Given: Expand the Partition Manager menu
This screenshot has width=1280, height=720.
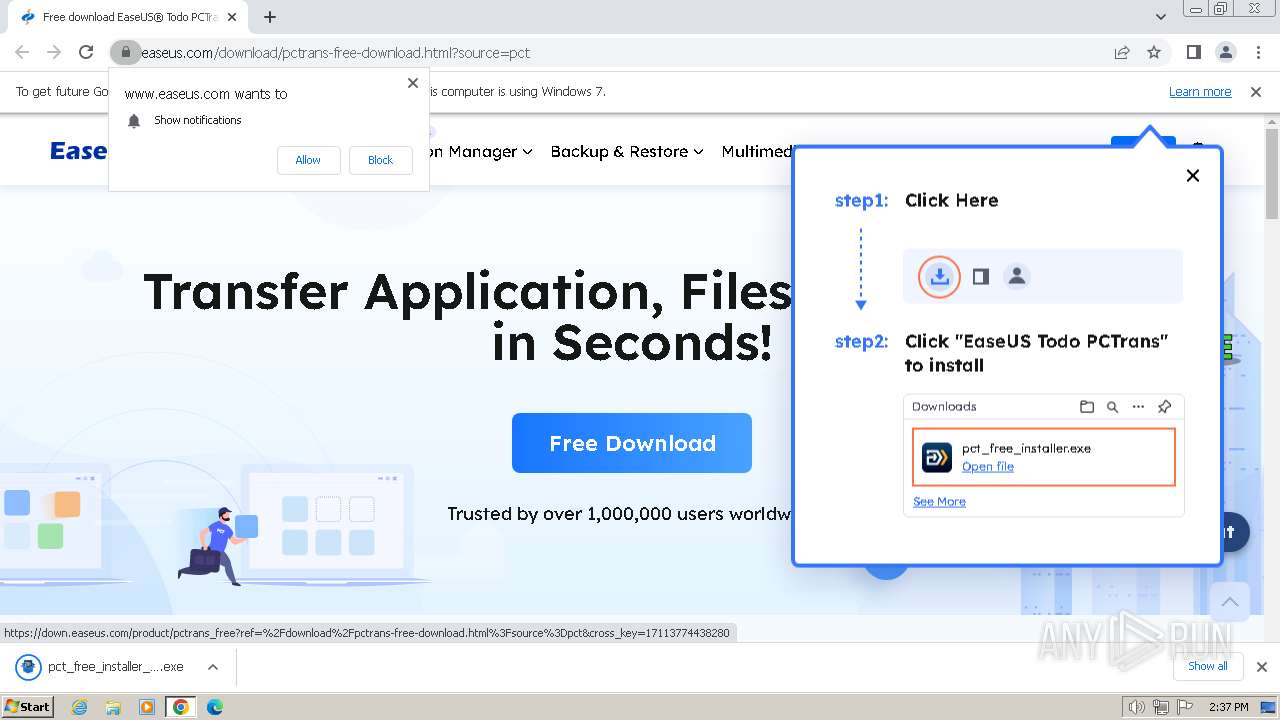Looking at the screenshot, I should pos(481,151).
